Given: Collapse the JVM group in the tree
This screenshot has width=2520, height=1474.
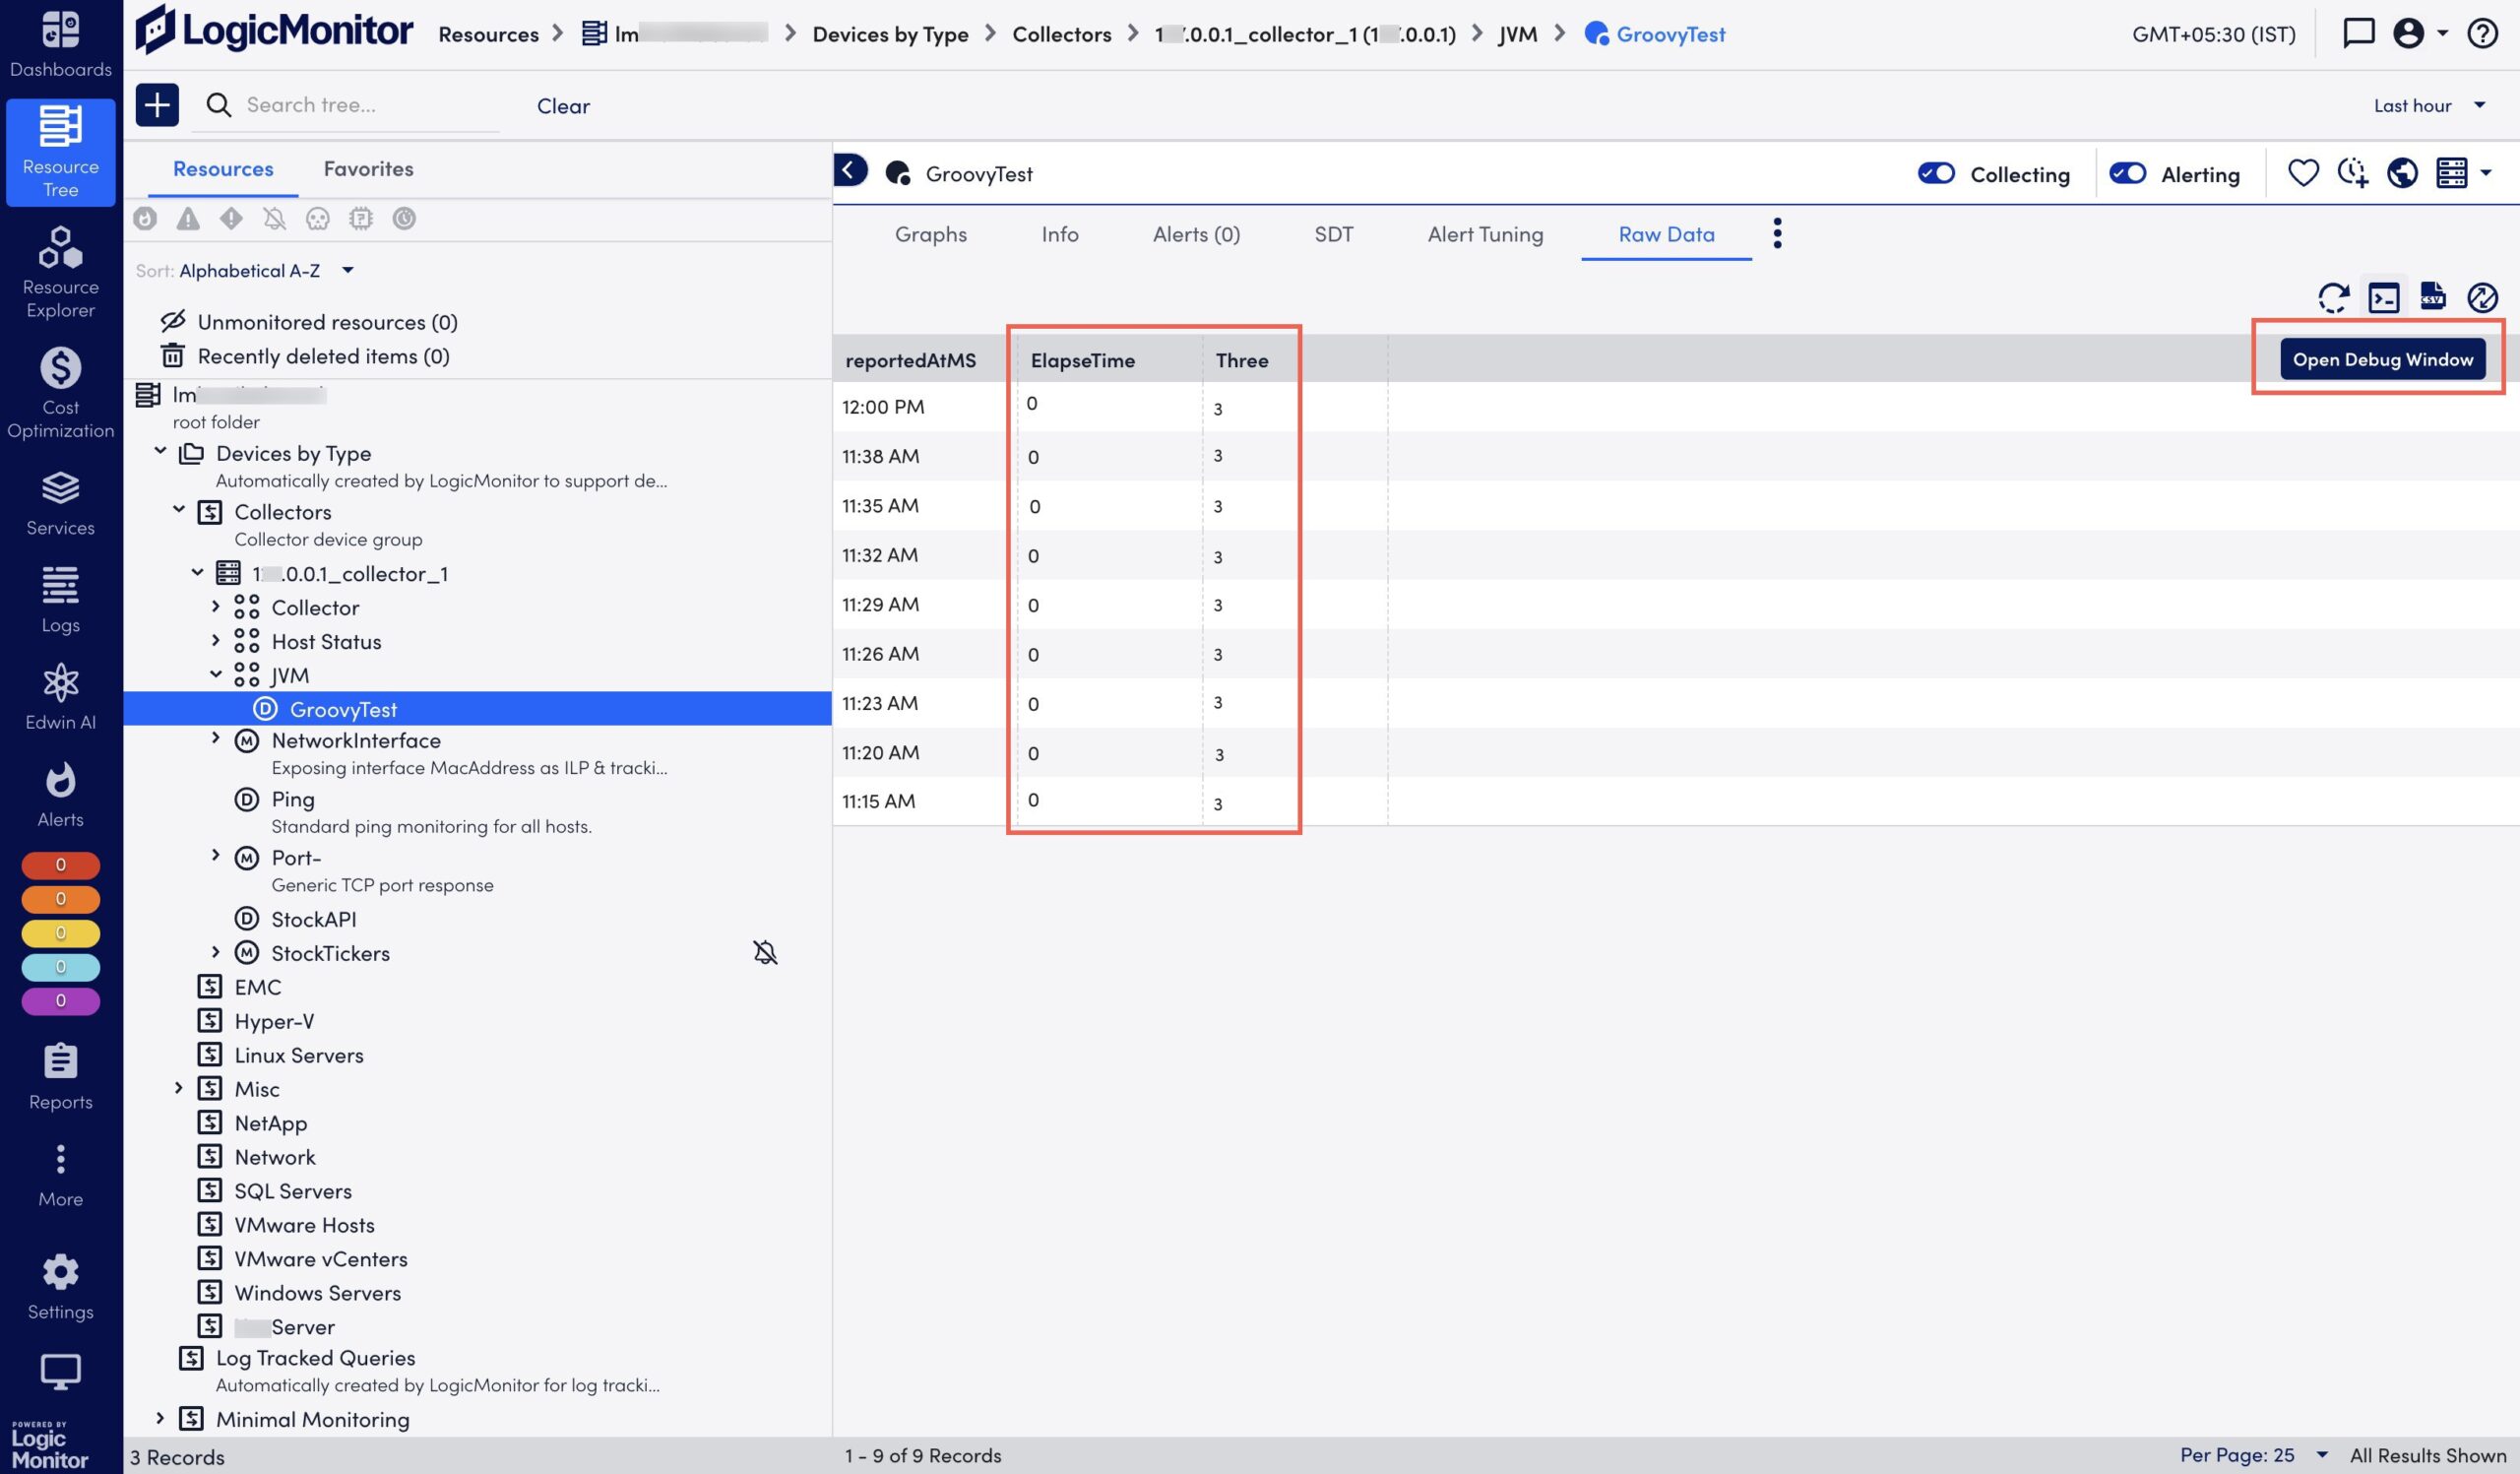Looking at the screenshot, I should pyautogui.click(x=216, y=675).
